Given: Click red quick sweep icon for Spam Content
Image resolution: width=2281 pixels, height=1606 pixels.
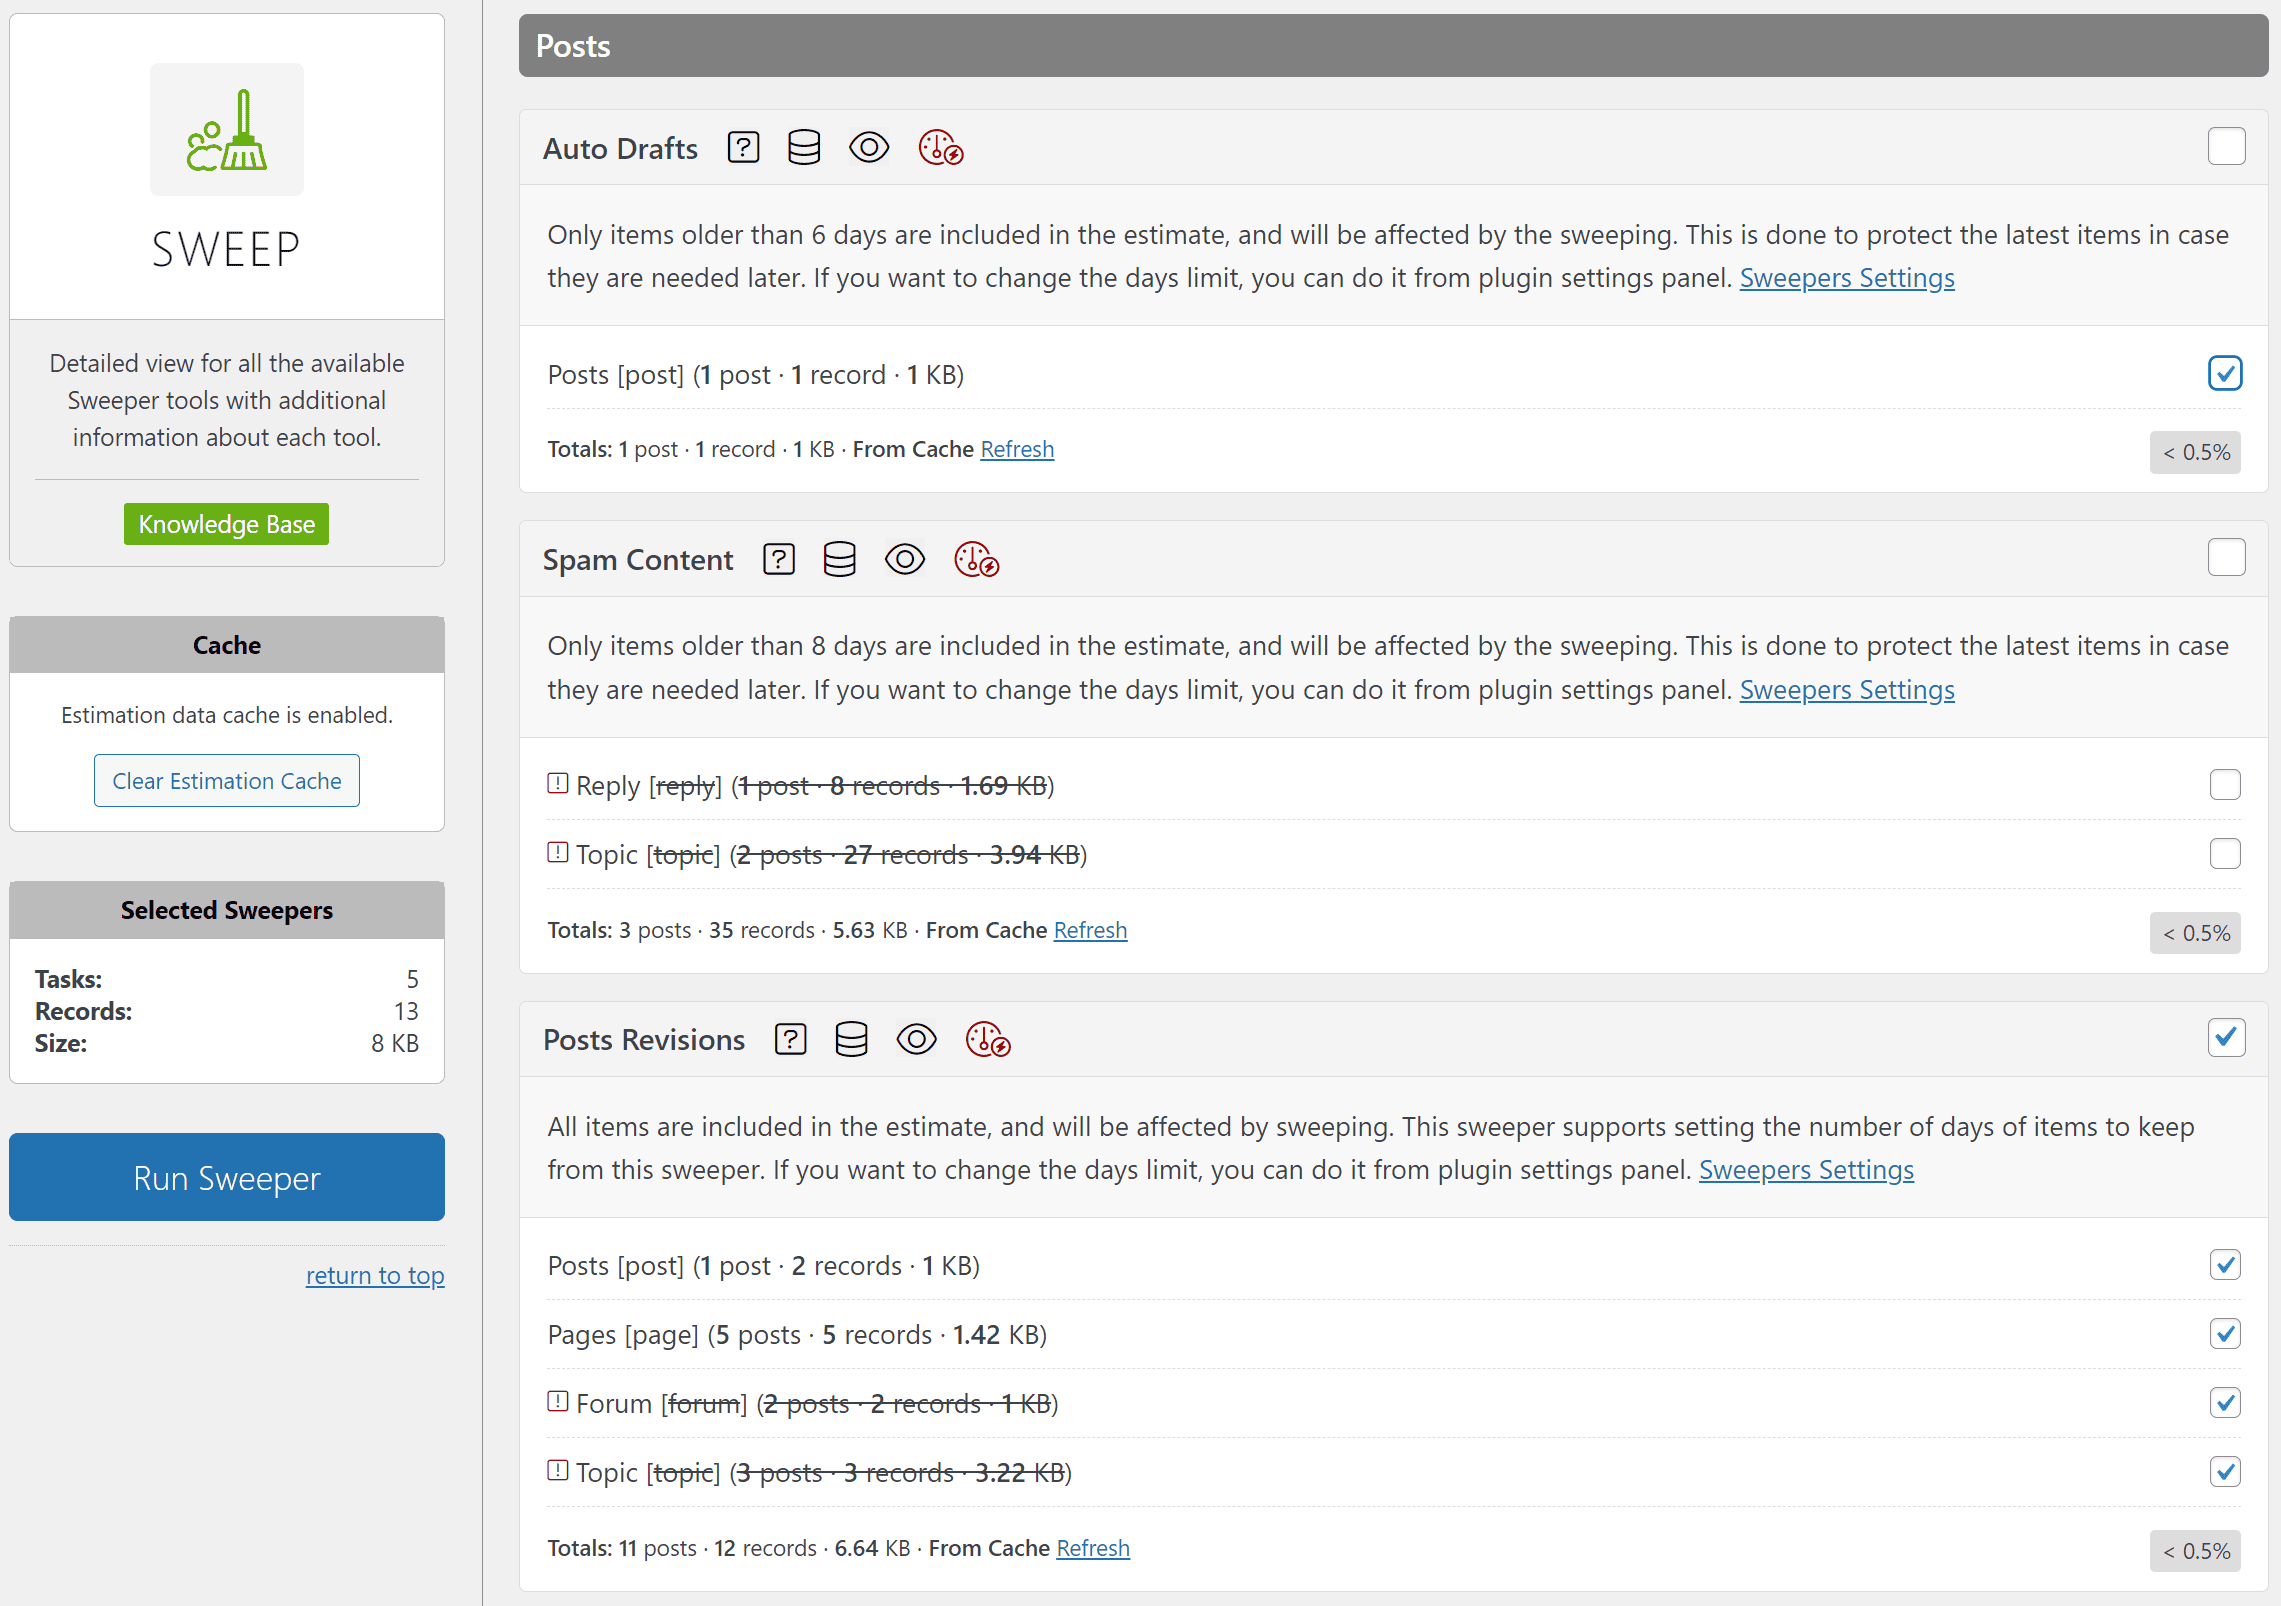Looking at the screenshot, I should (977, 559).
